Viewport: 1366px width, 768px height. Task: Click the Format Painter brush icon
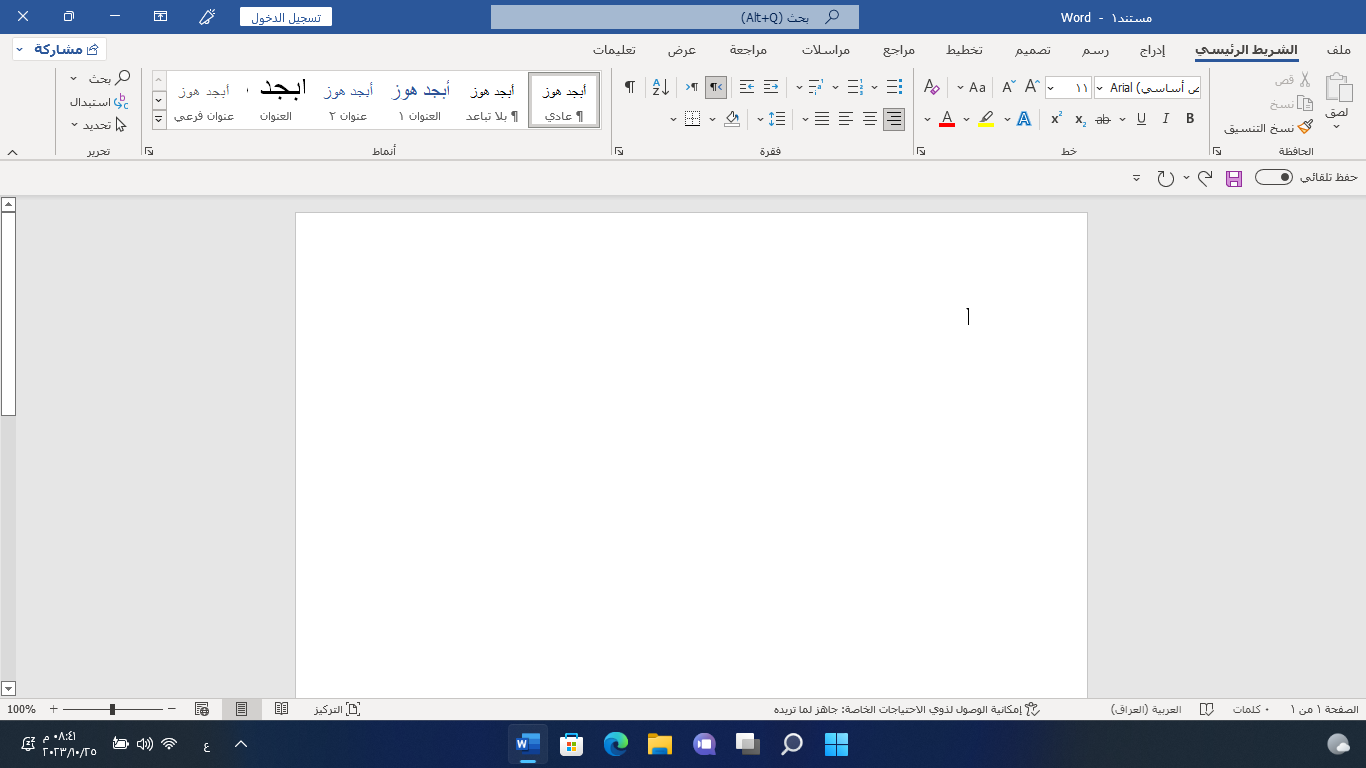pos(1305,128)
